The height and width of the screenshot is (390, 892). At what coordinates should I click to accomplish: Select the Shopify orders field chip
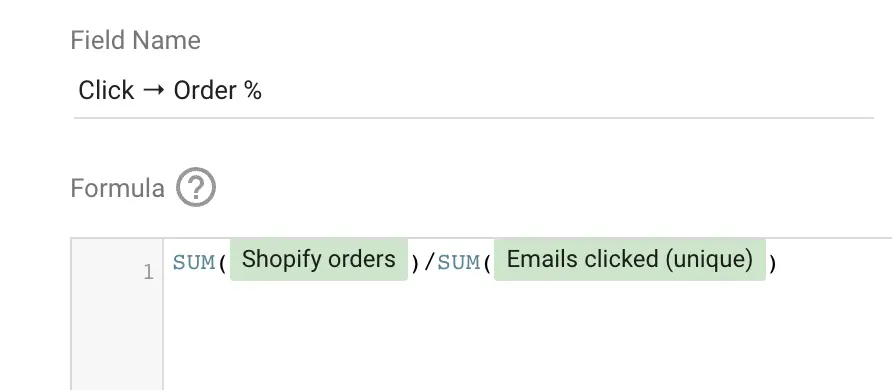click(319, 259)
